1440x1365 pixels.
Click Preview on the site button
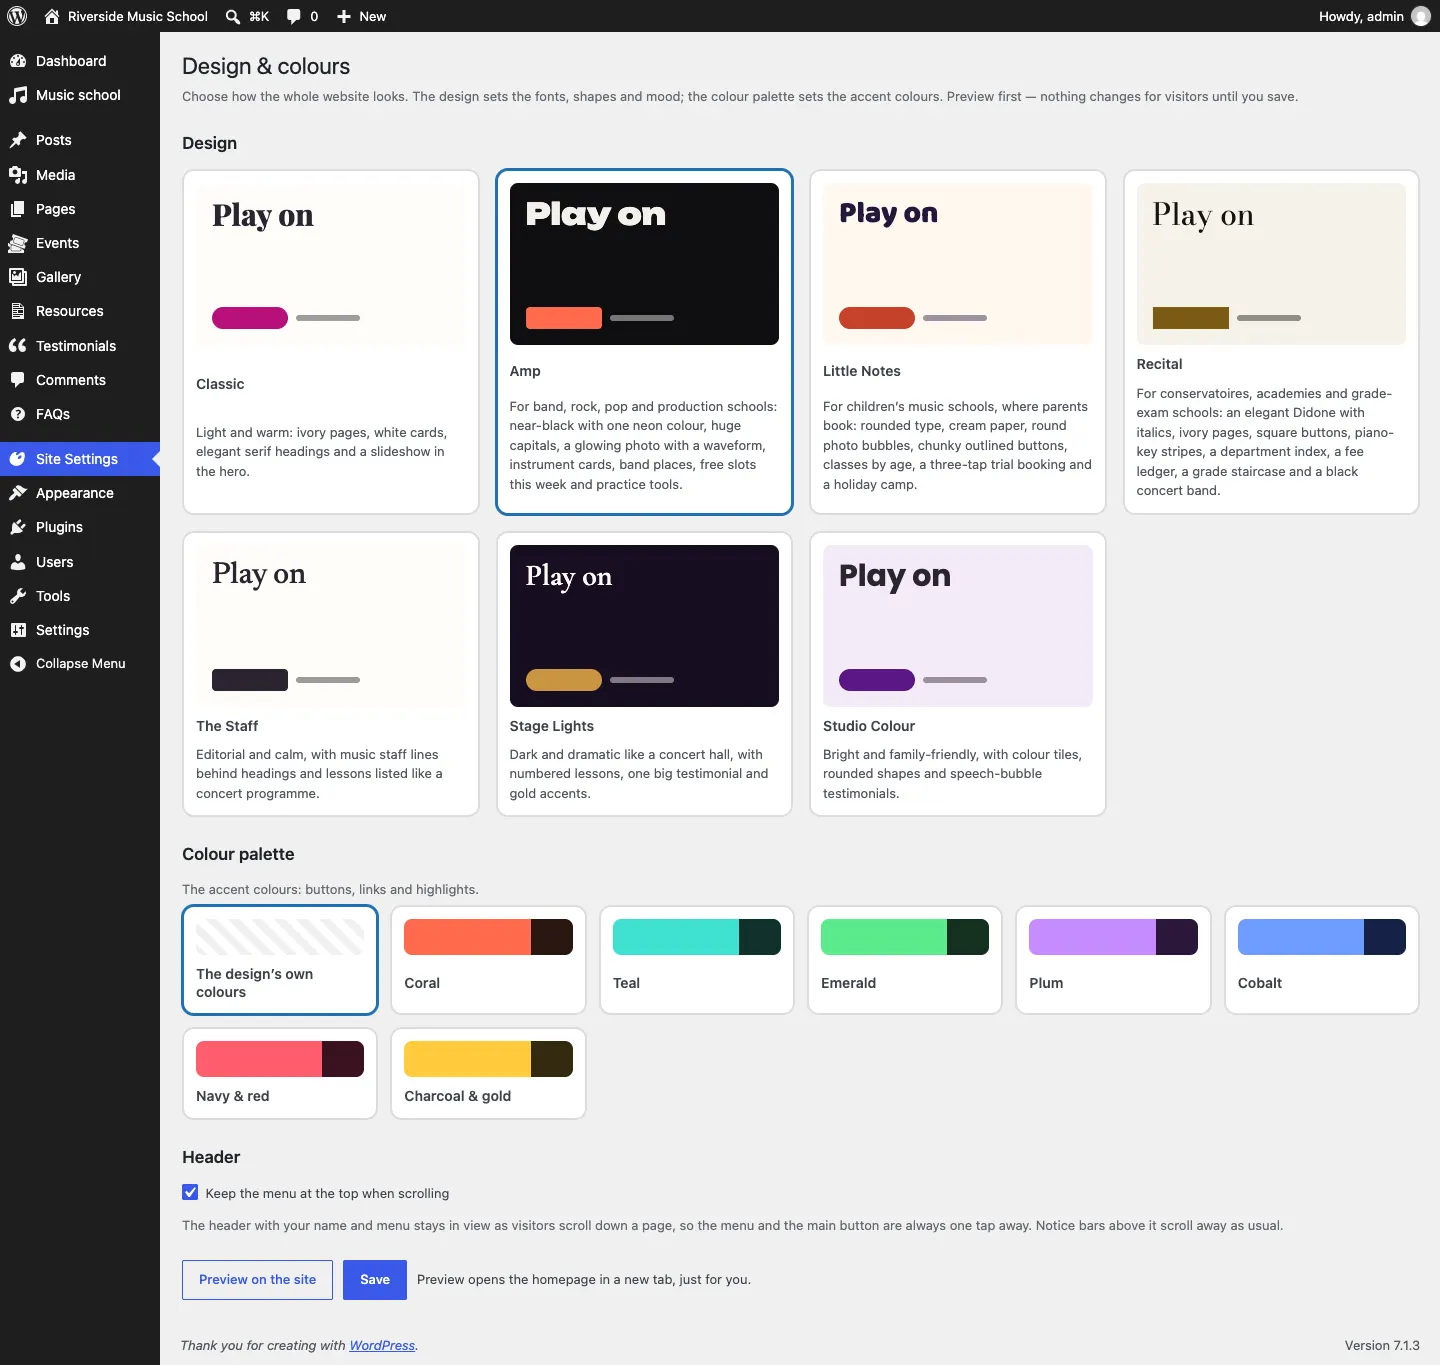[257, 1280]
